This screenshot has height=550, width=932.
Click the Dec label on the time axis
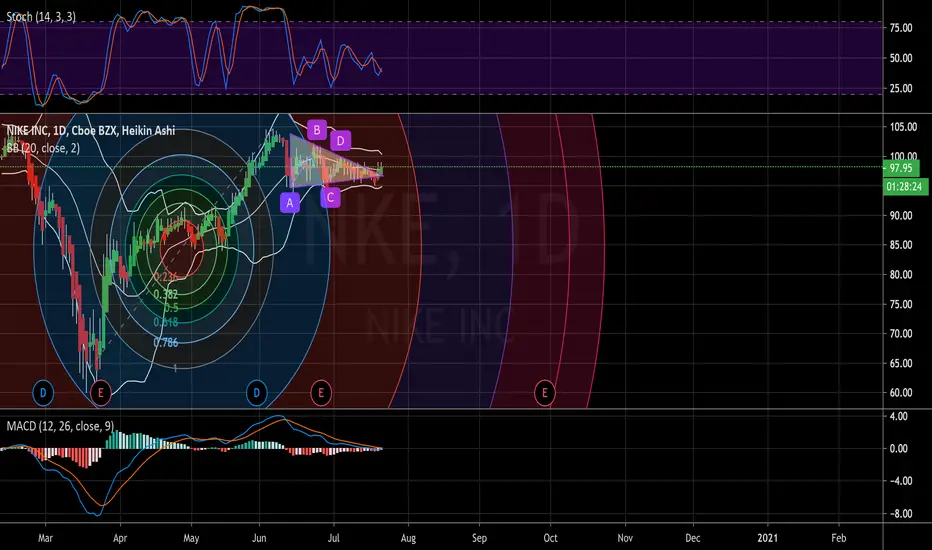click(x=693, y=538)
